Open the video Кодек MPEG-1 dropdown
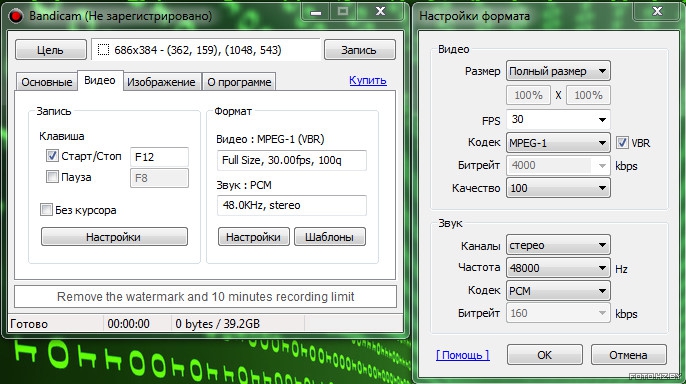 558,143
